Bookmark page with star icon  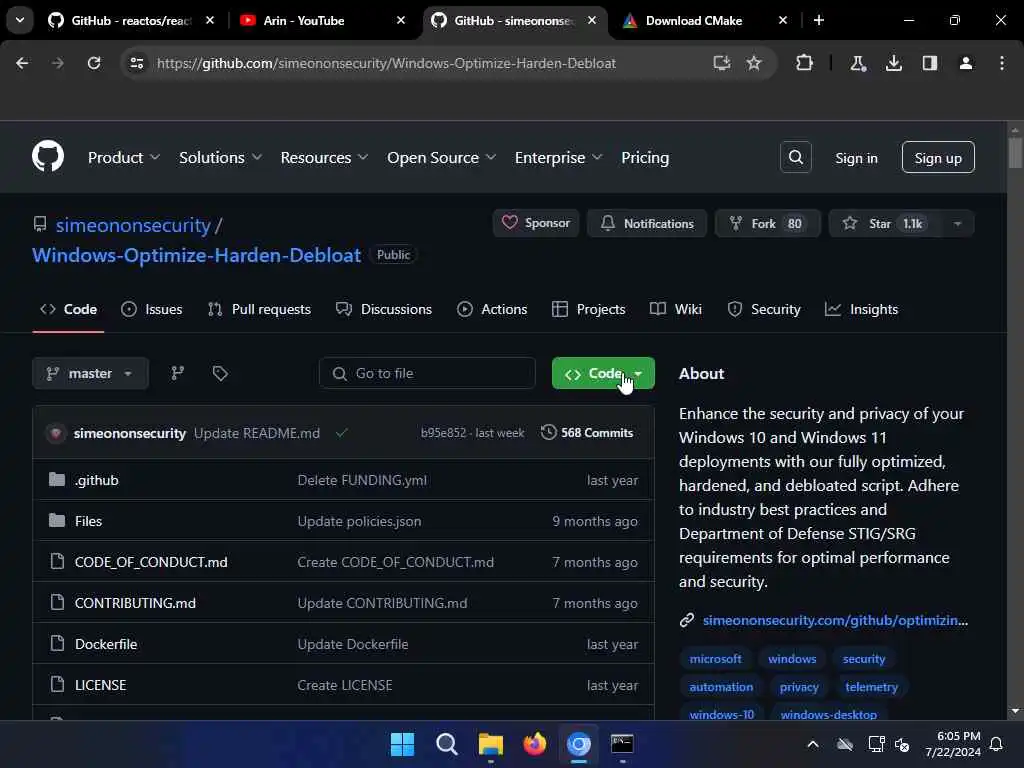pos(754,63)
